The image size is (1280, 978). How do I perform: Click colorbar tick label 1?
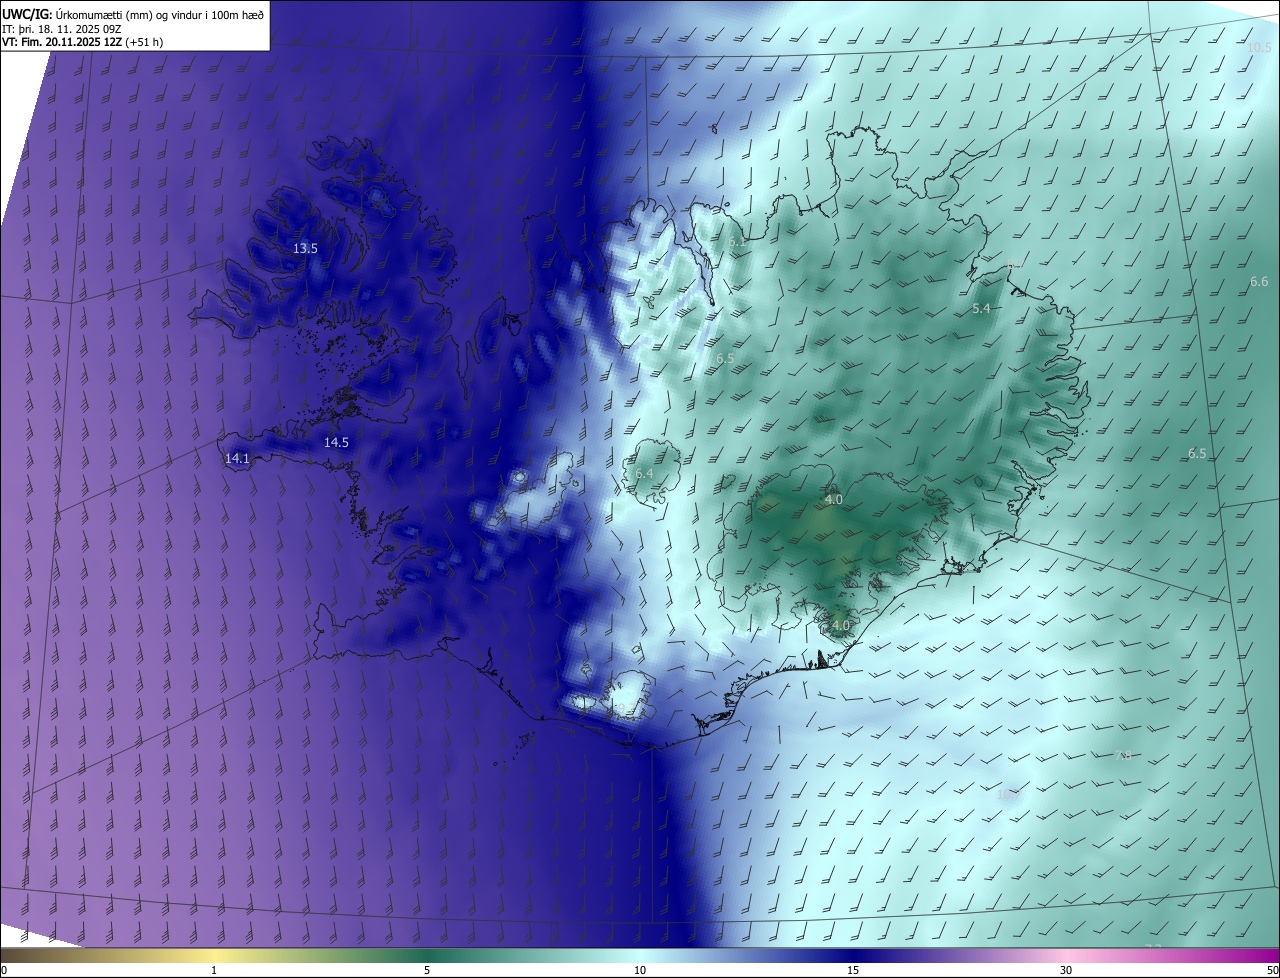coord(214,970)
